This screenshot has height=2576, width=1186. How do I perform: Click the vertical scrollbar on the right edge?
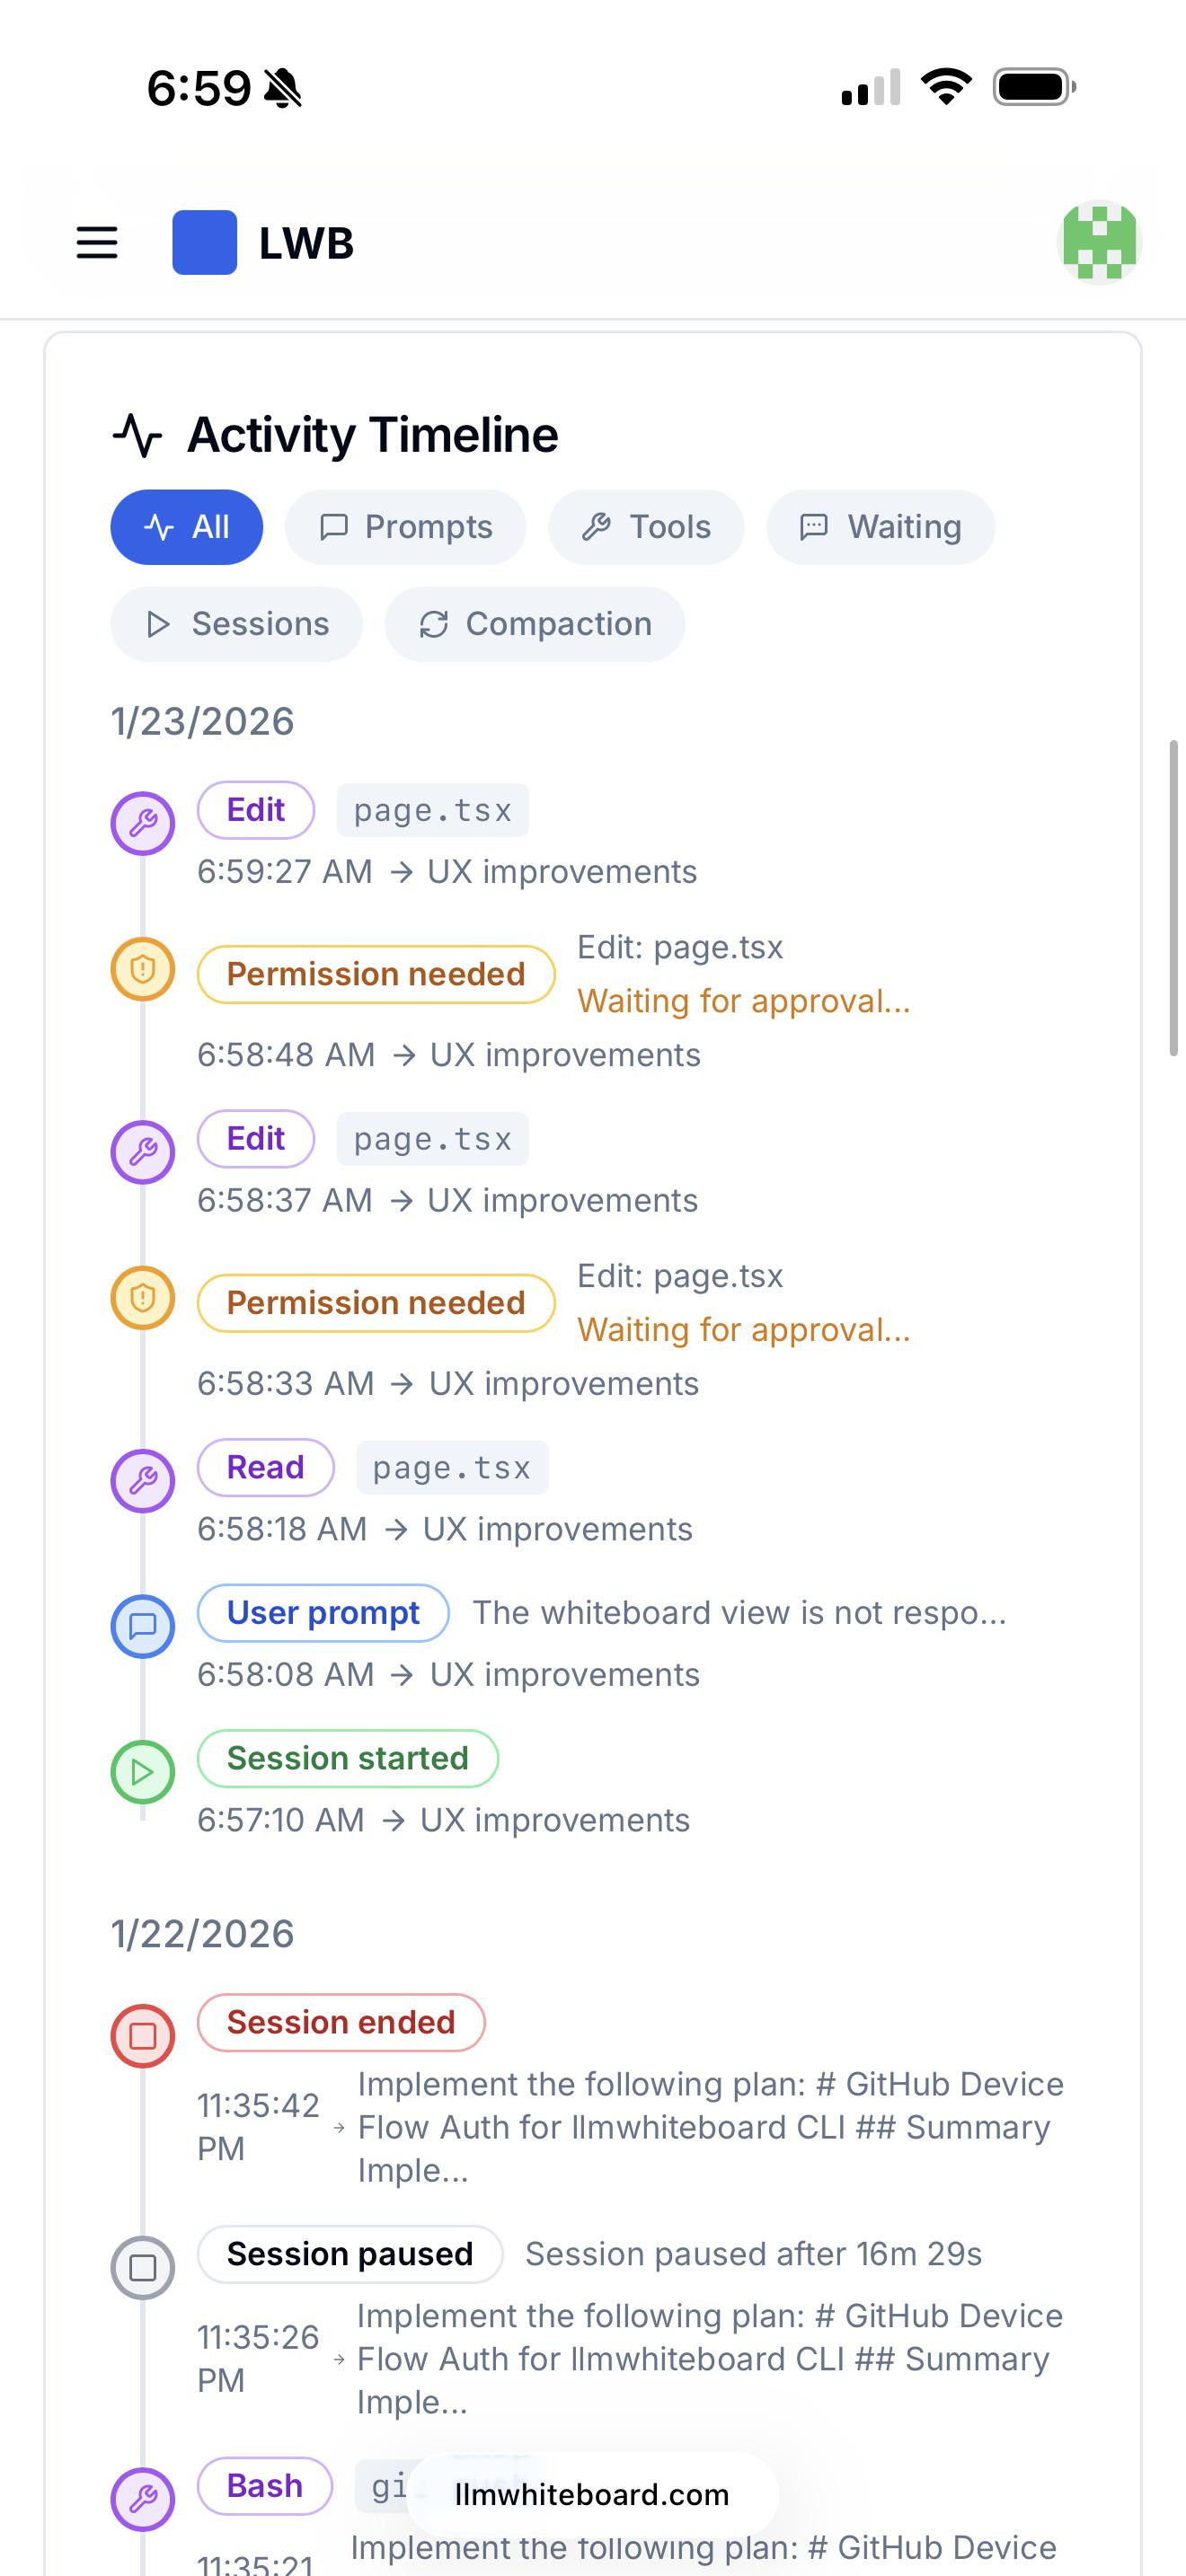1174,898
